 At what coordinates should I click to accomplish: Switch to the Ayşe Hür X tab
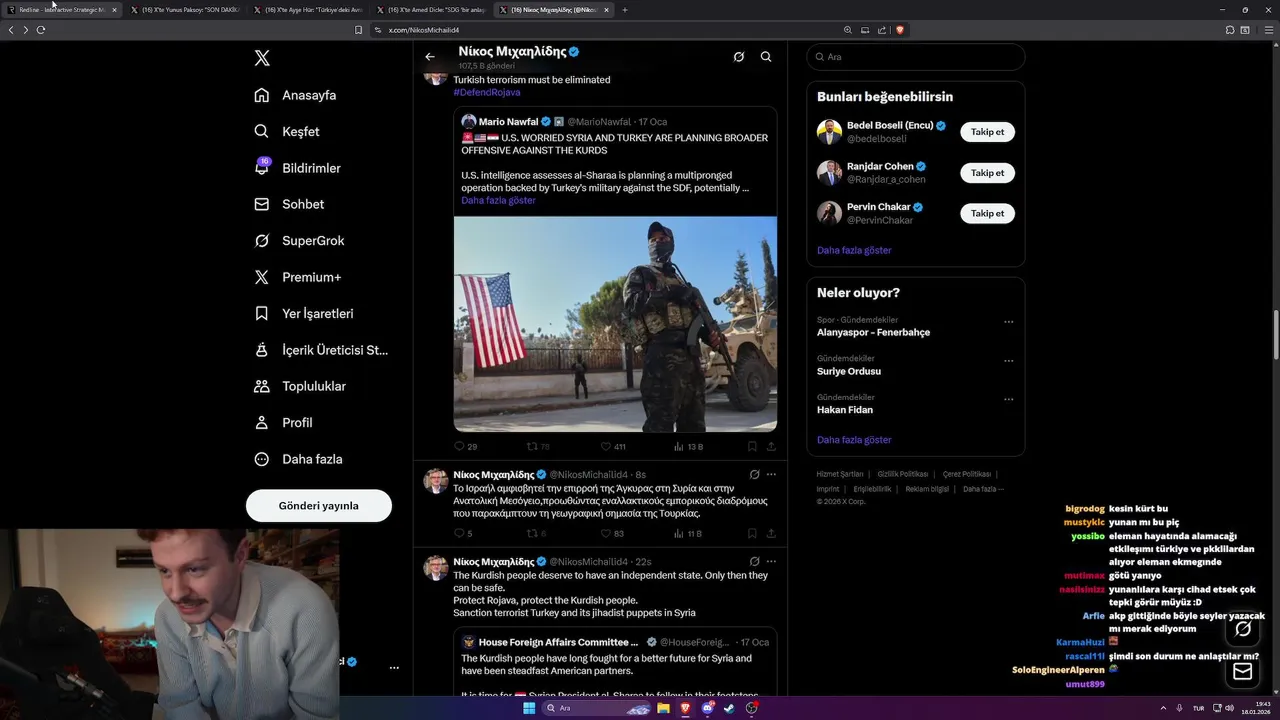click(x=308, y=10)
